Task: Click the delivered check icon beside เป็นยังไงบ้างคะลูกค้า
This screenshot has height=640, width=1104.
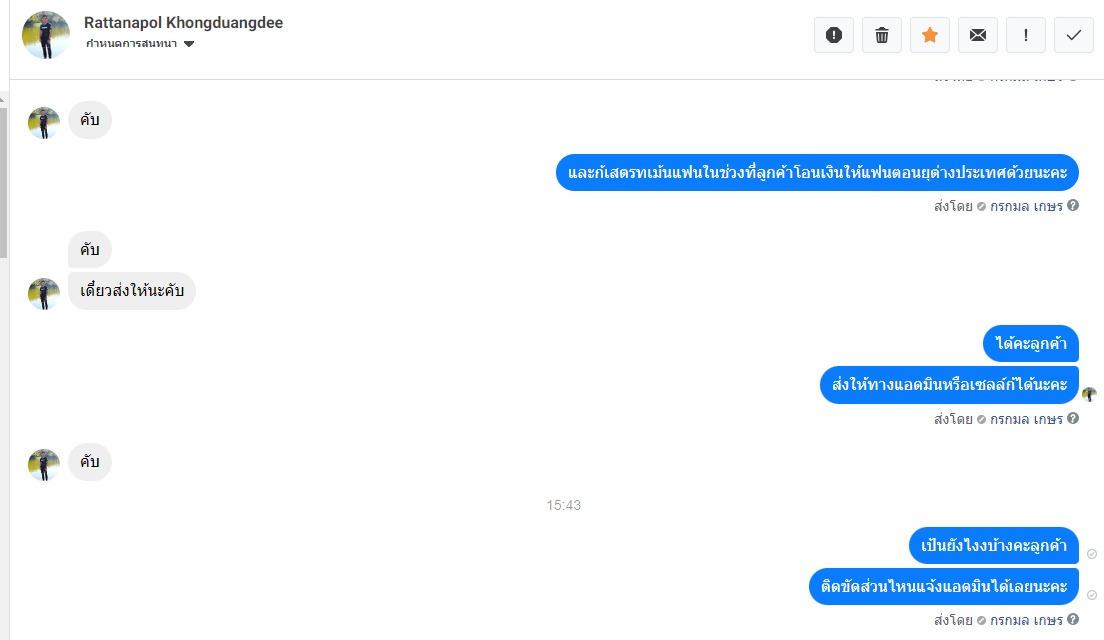Action: (1091, 554)
